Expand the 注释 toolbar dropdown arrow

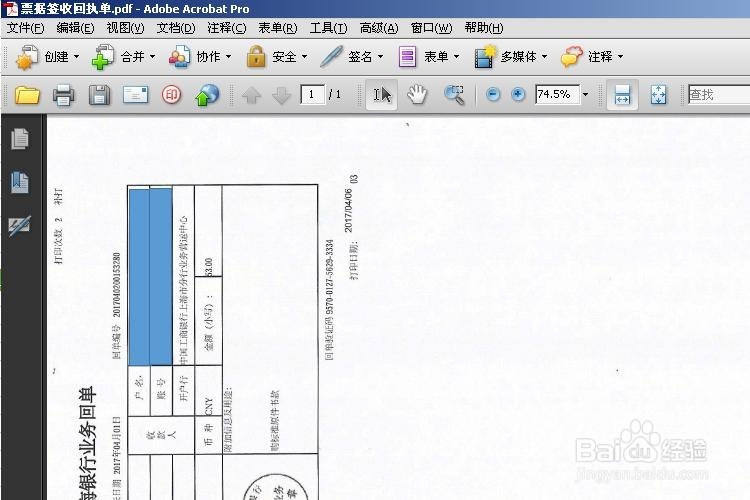(x=620, y=57)
